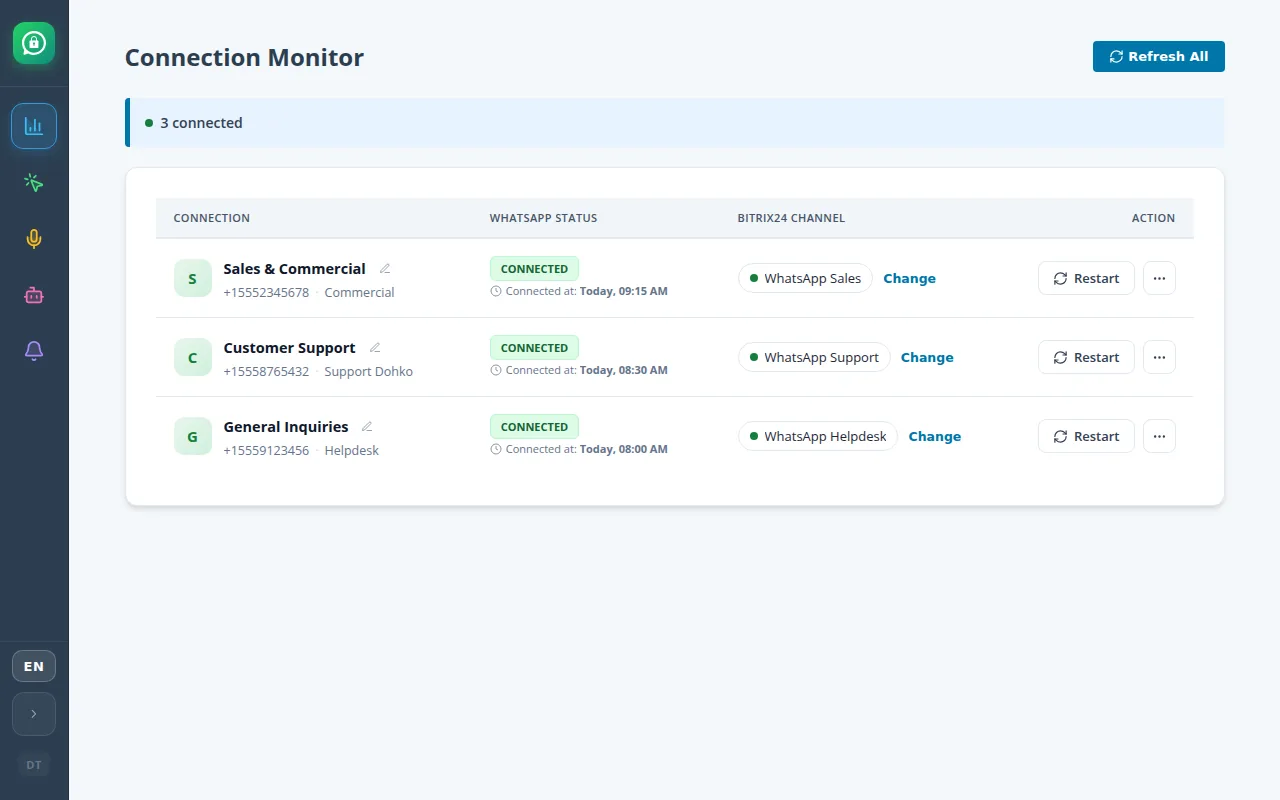This screenshot has height=800, width=1280.
Task: Click CONNECTED badge for Customer Support
Action: [534, 348]
